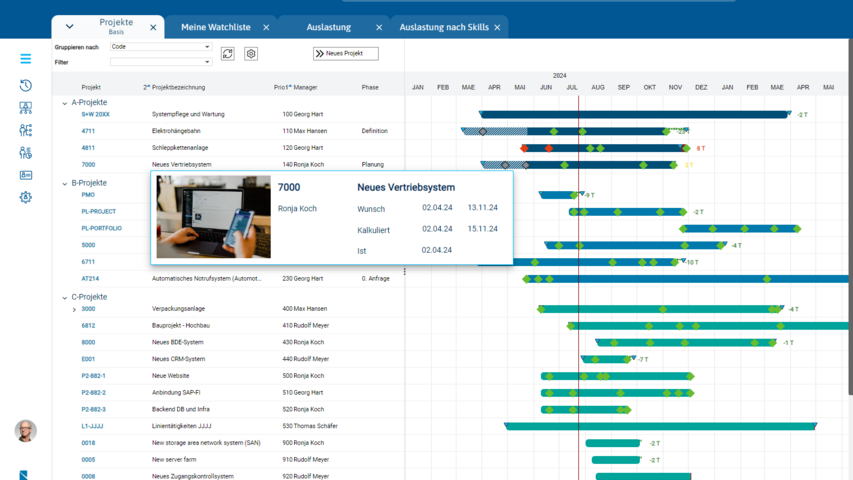Image resolution: width=853 pixels, height=480 pixels.
Task: Click the history clock icon in sidebar
Action: [25, 86]
